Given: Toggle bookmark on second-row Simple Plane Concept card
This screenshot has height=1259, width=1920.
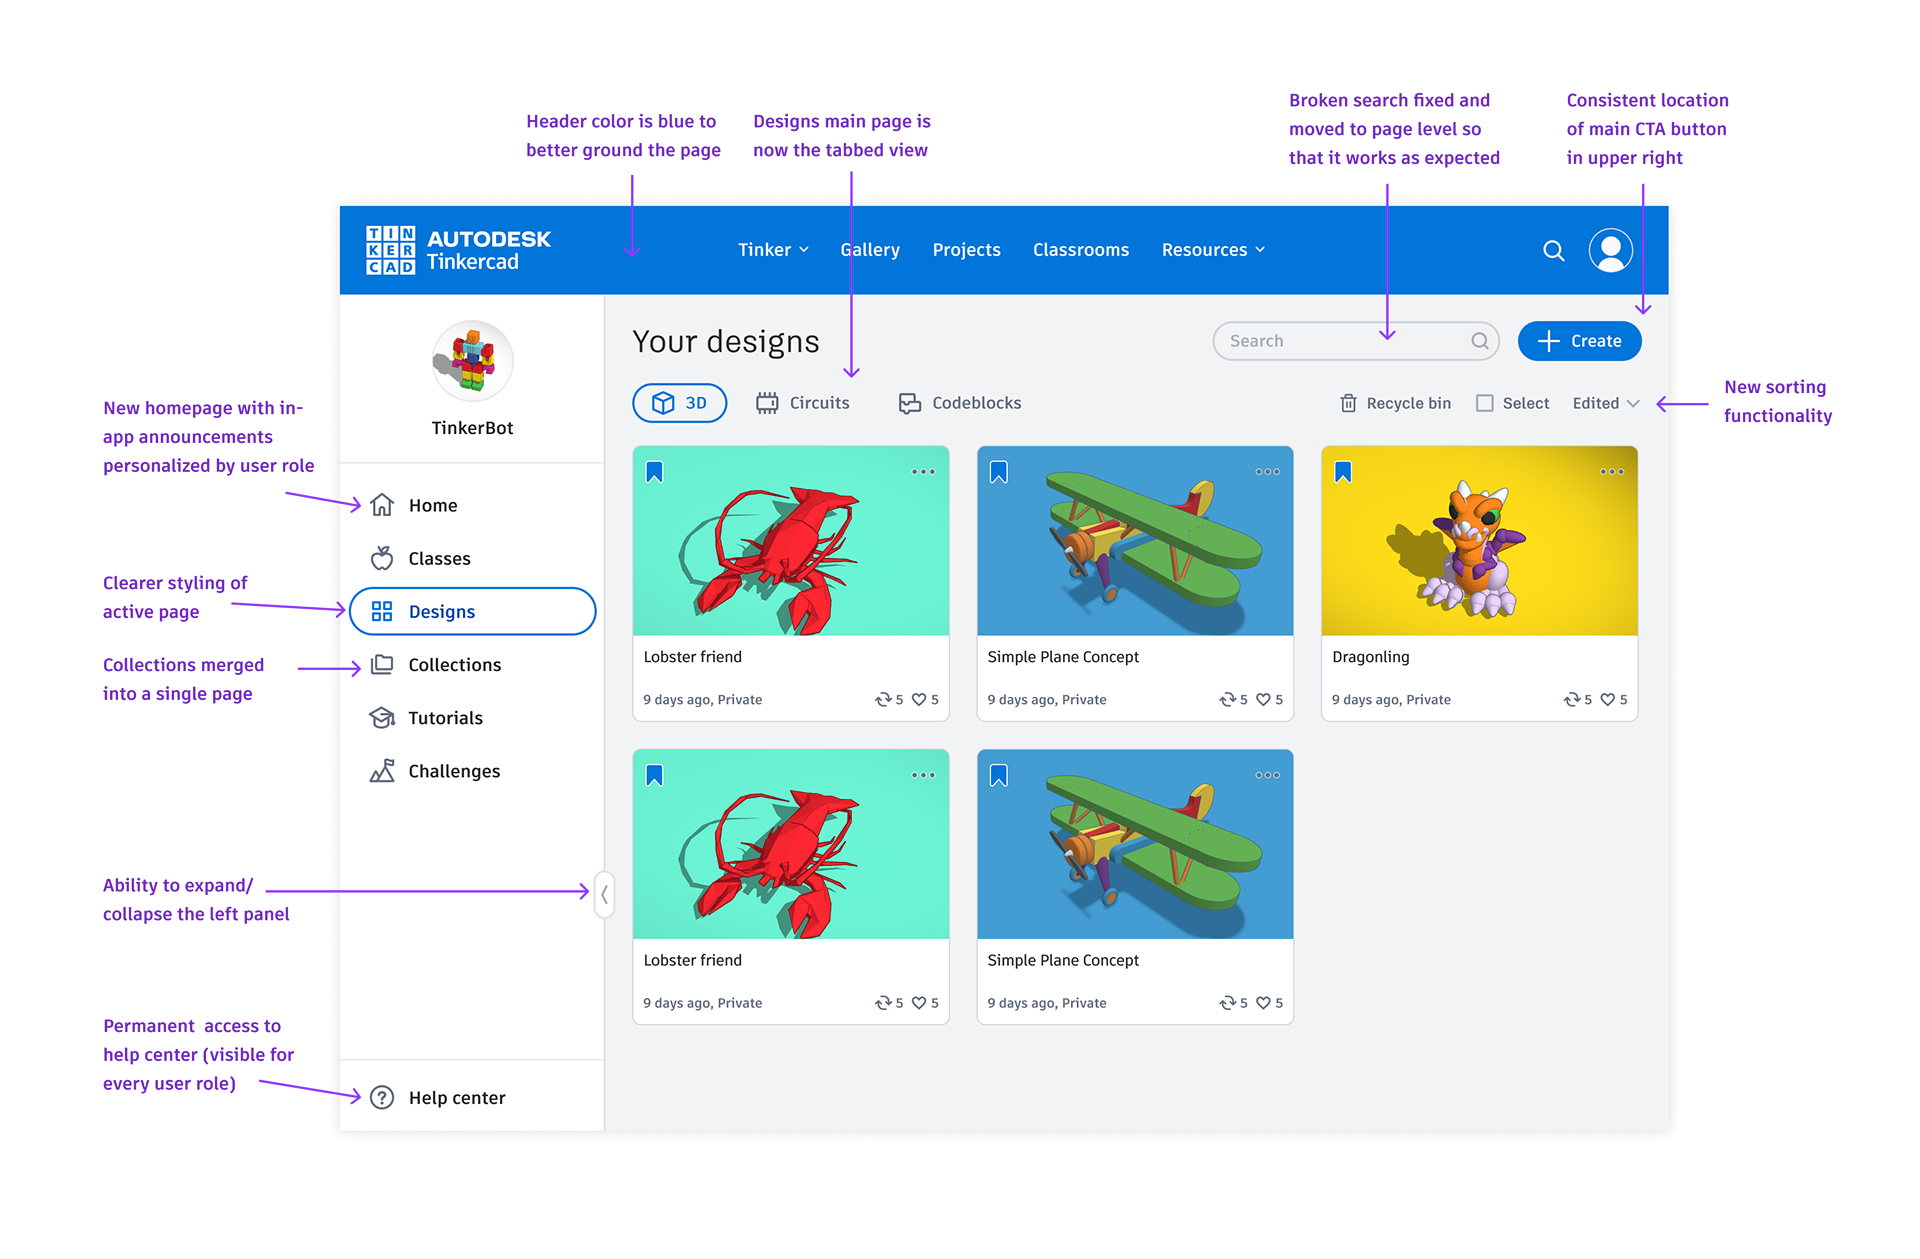Looking at the screenshot, I should point(998,775).
